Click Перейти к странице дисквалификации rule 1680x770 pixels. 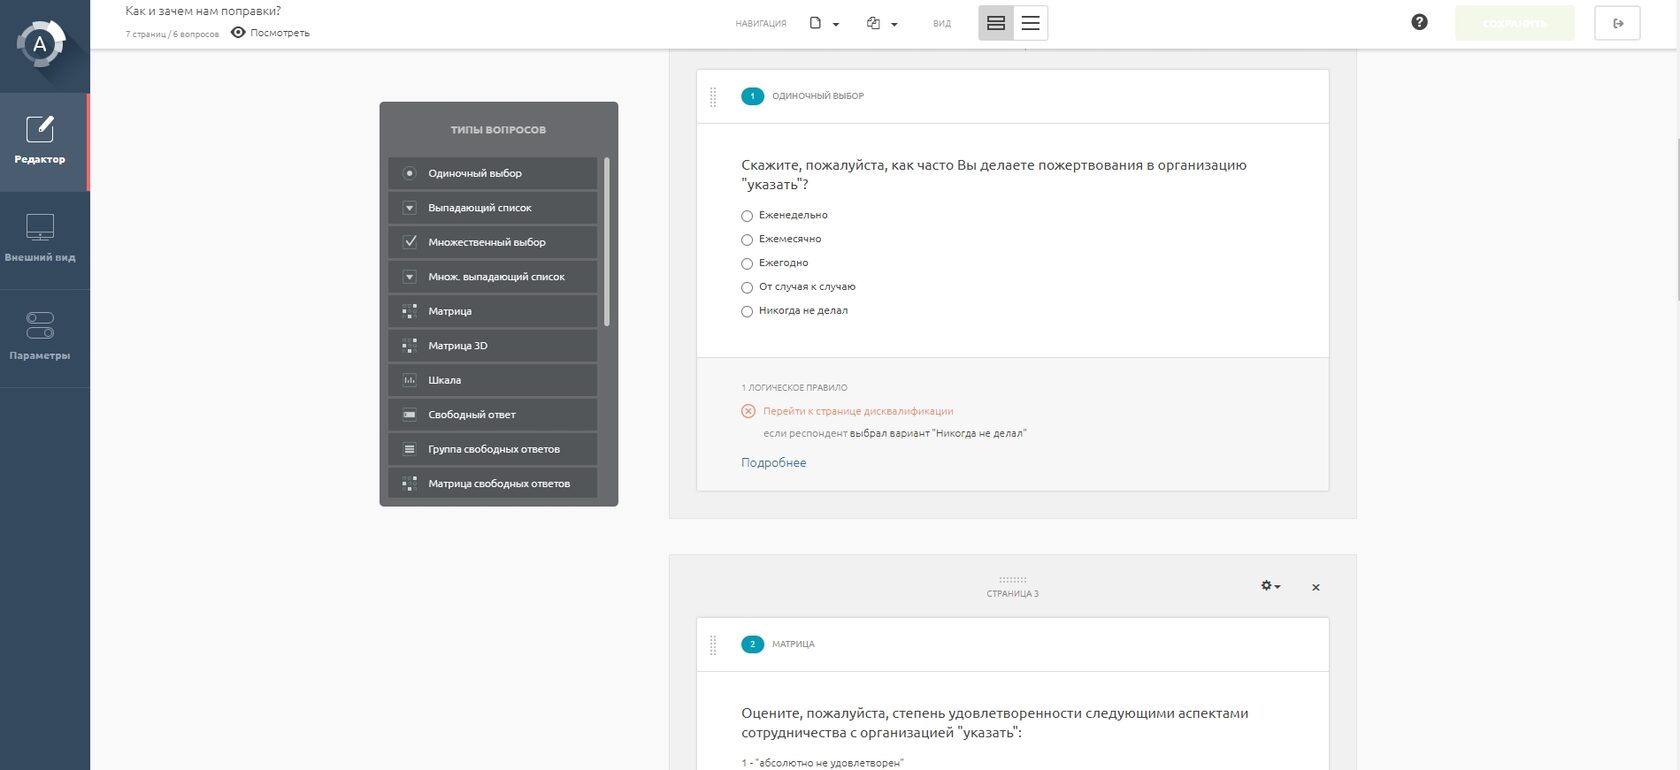coord(858,411)
